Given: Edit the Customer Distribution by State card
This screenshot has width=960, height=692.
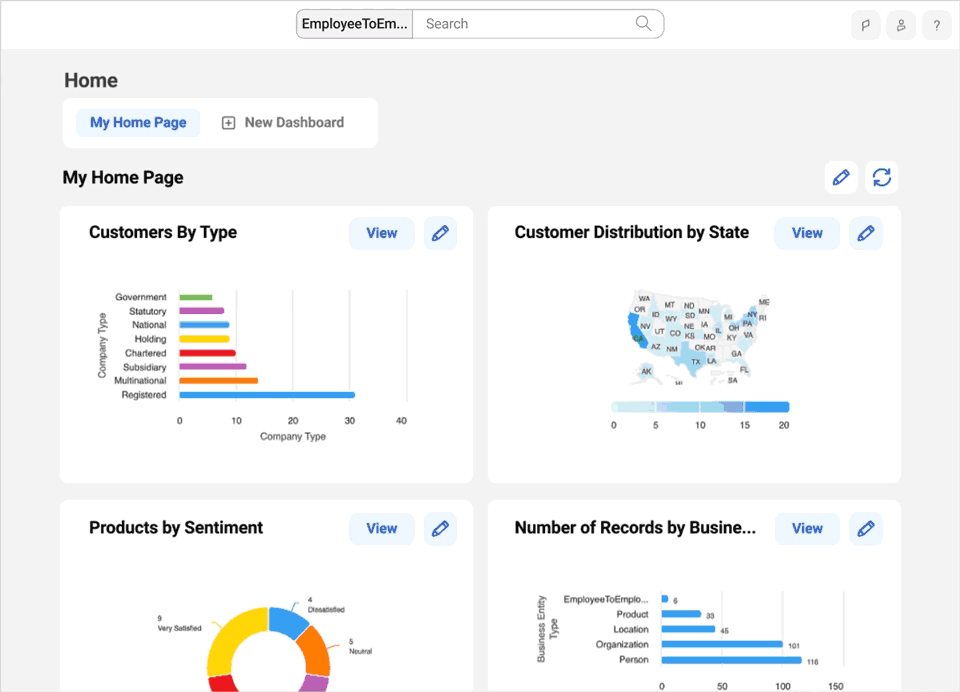Looking at the screenshot, I should 866,233.
